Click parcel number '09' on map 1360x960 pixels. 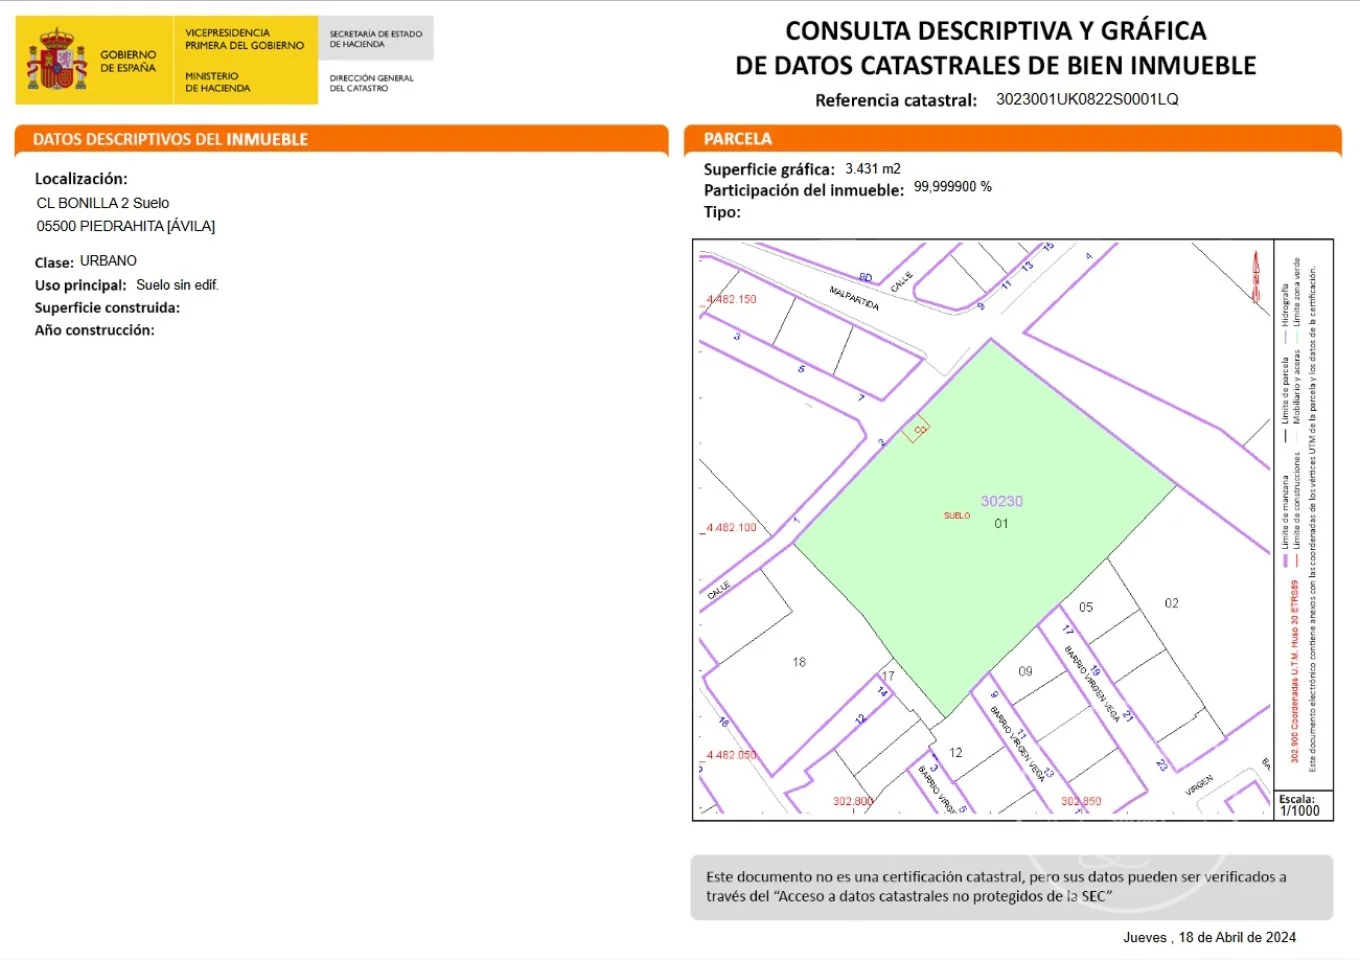(x=1025, y=671)
